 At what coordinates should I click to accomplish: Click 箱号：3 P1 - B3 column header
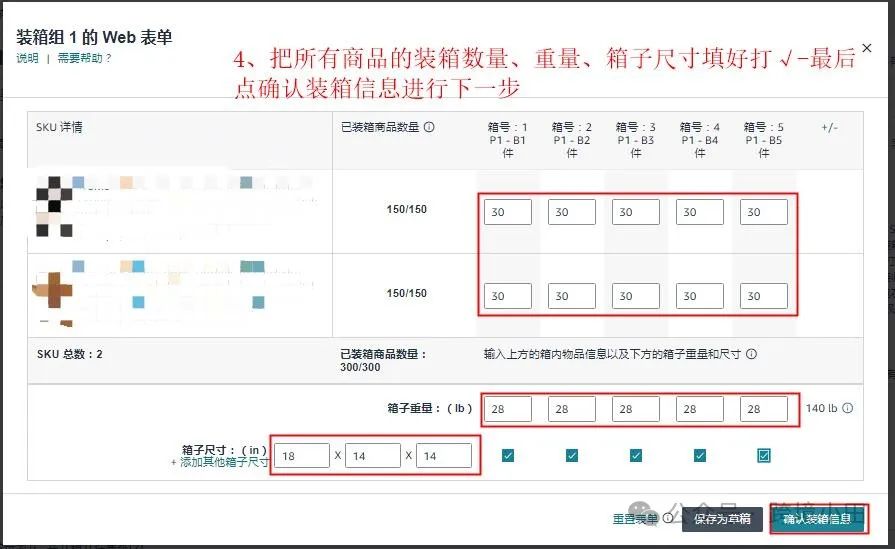pos(636,140)
